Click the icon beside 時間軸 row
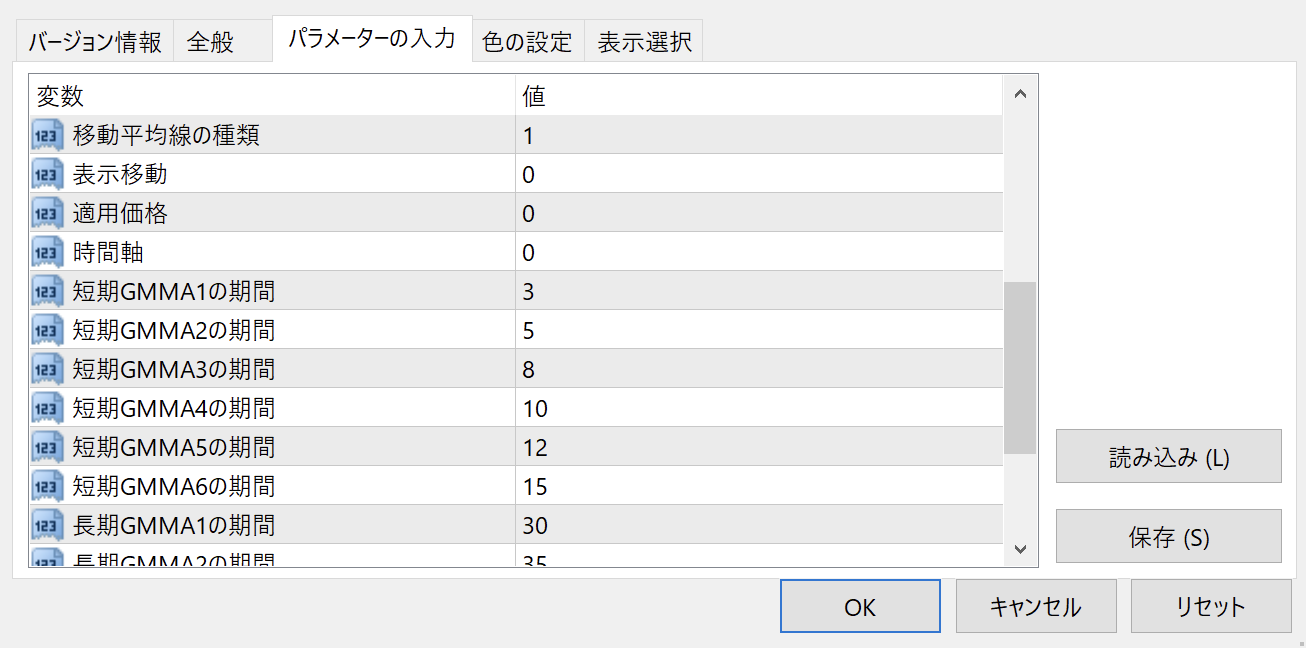This screenshot has height=648, width=1306. (48, 252)
